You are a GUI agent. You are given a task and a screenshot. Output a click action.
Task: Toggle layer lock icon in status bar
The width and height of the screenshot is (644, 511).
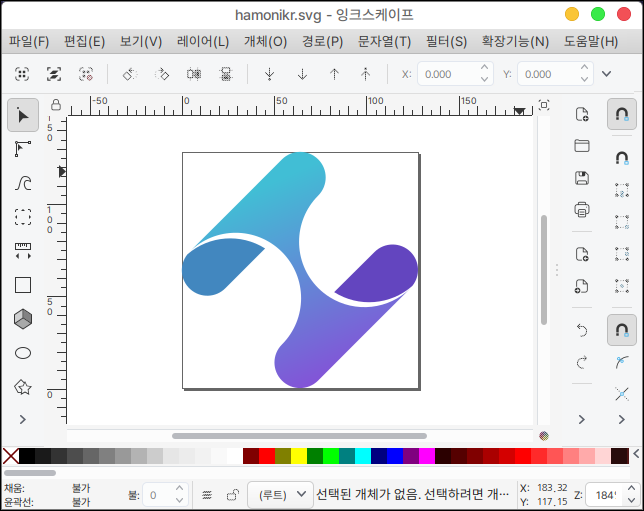click(232, 494)
